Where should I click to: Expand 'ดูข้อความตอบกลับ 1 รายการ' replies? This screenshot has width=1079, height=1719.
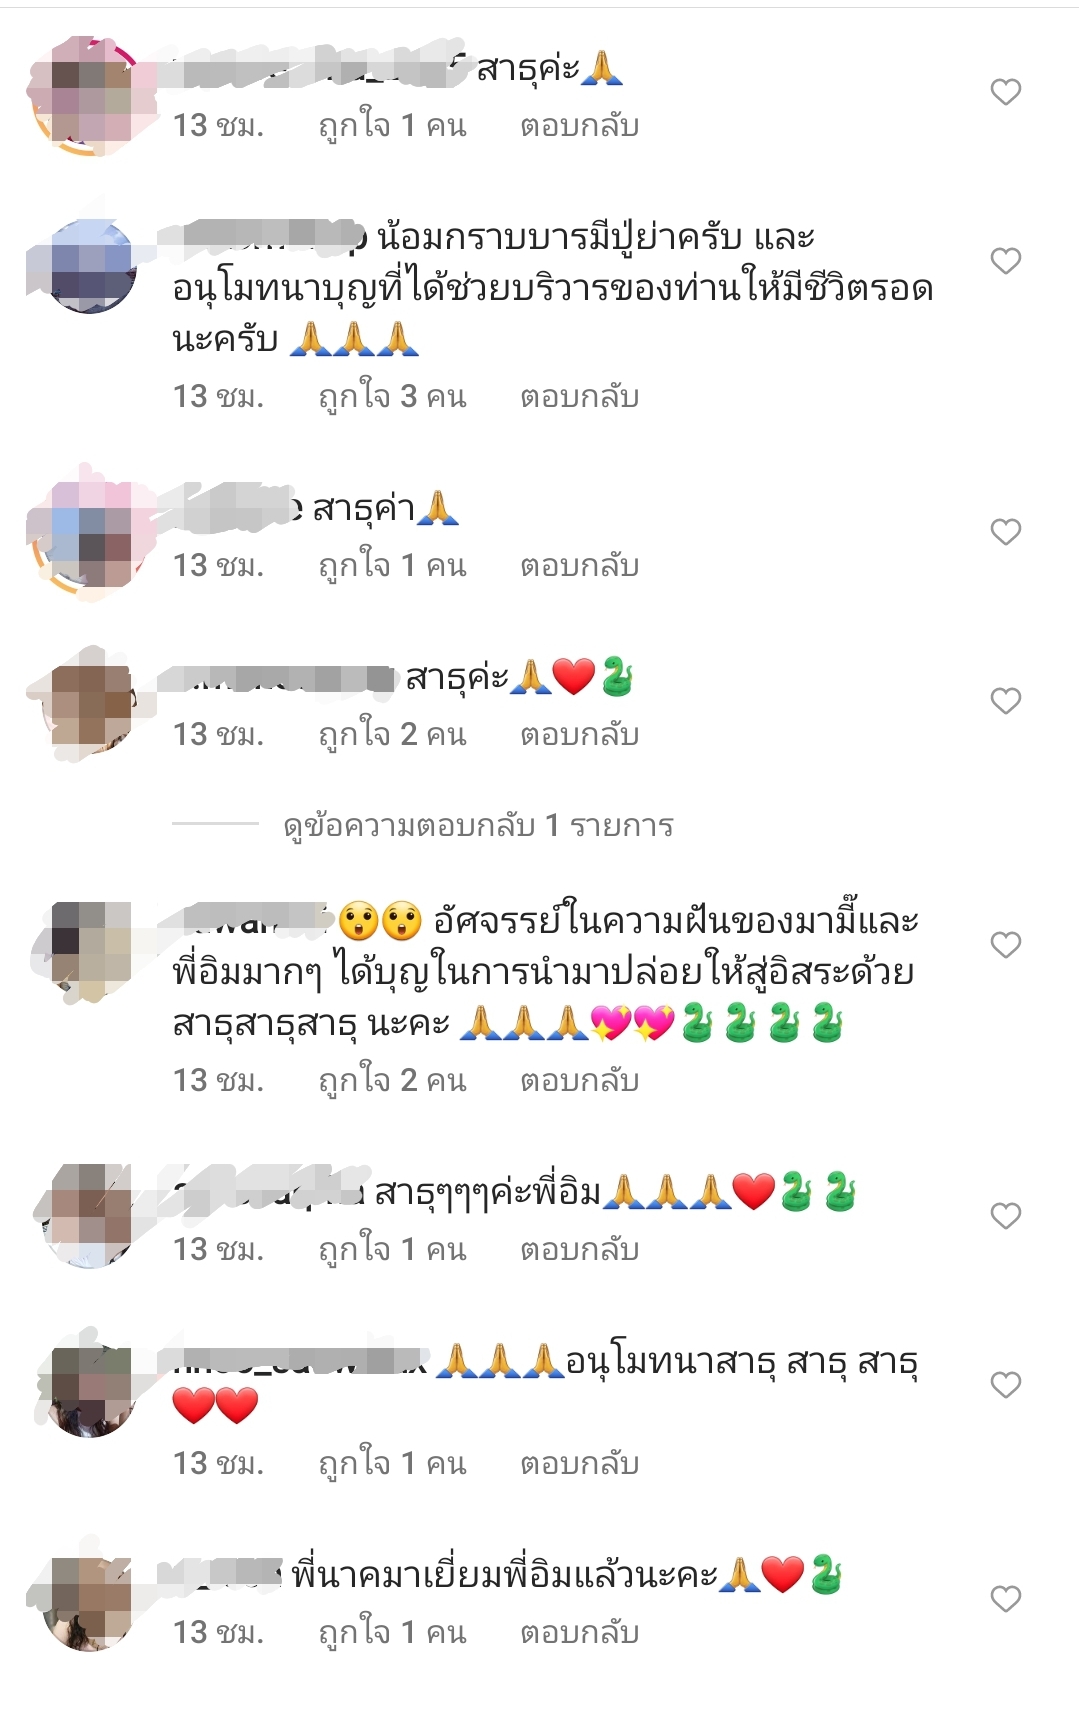point(478,826)
